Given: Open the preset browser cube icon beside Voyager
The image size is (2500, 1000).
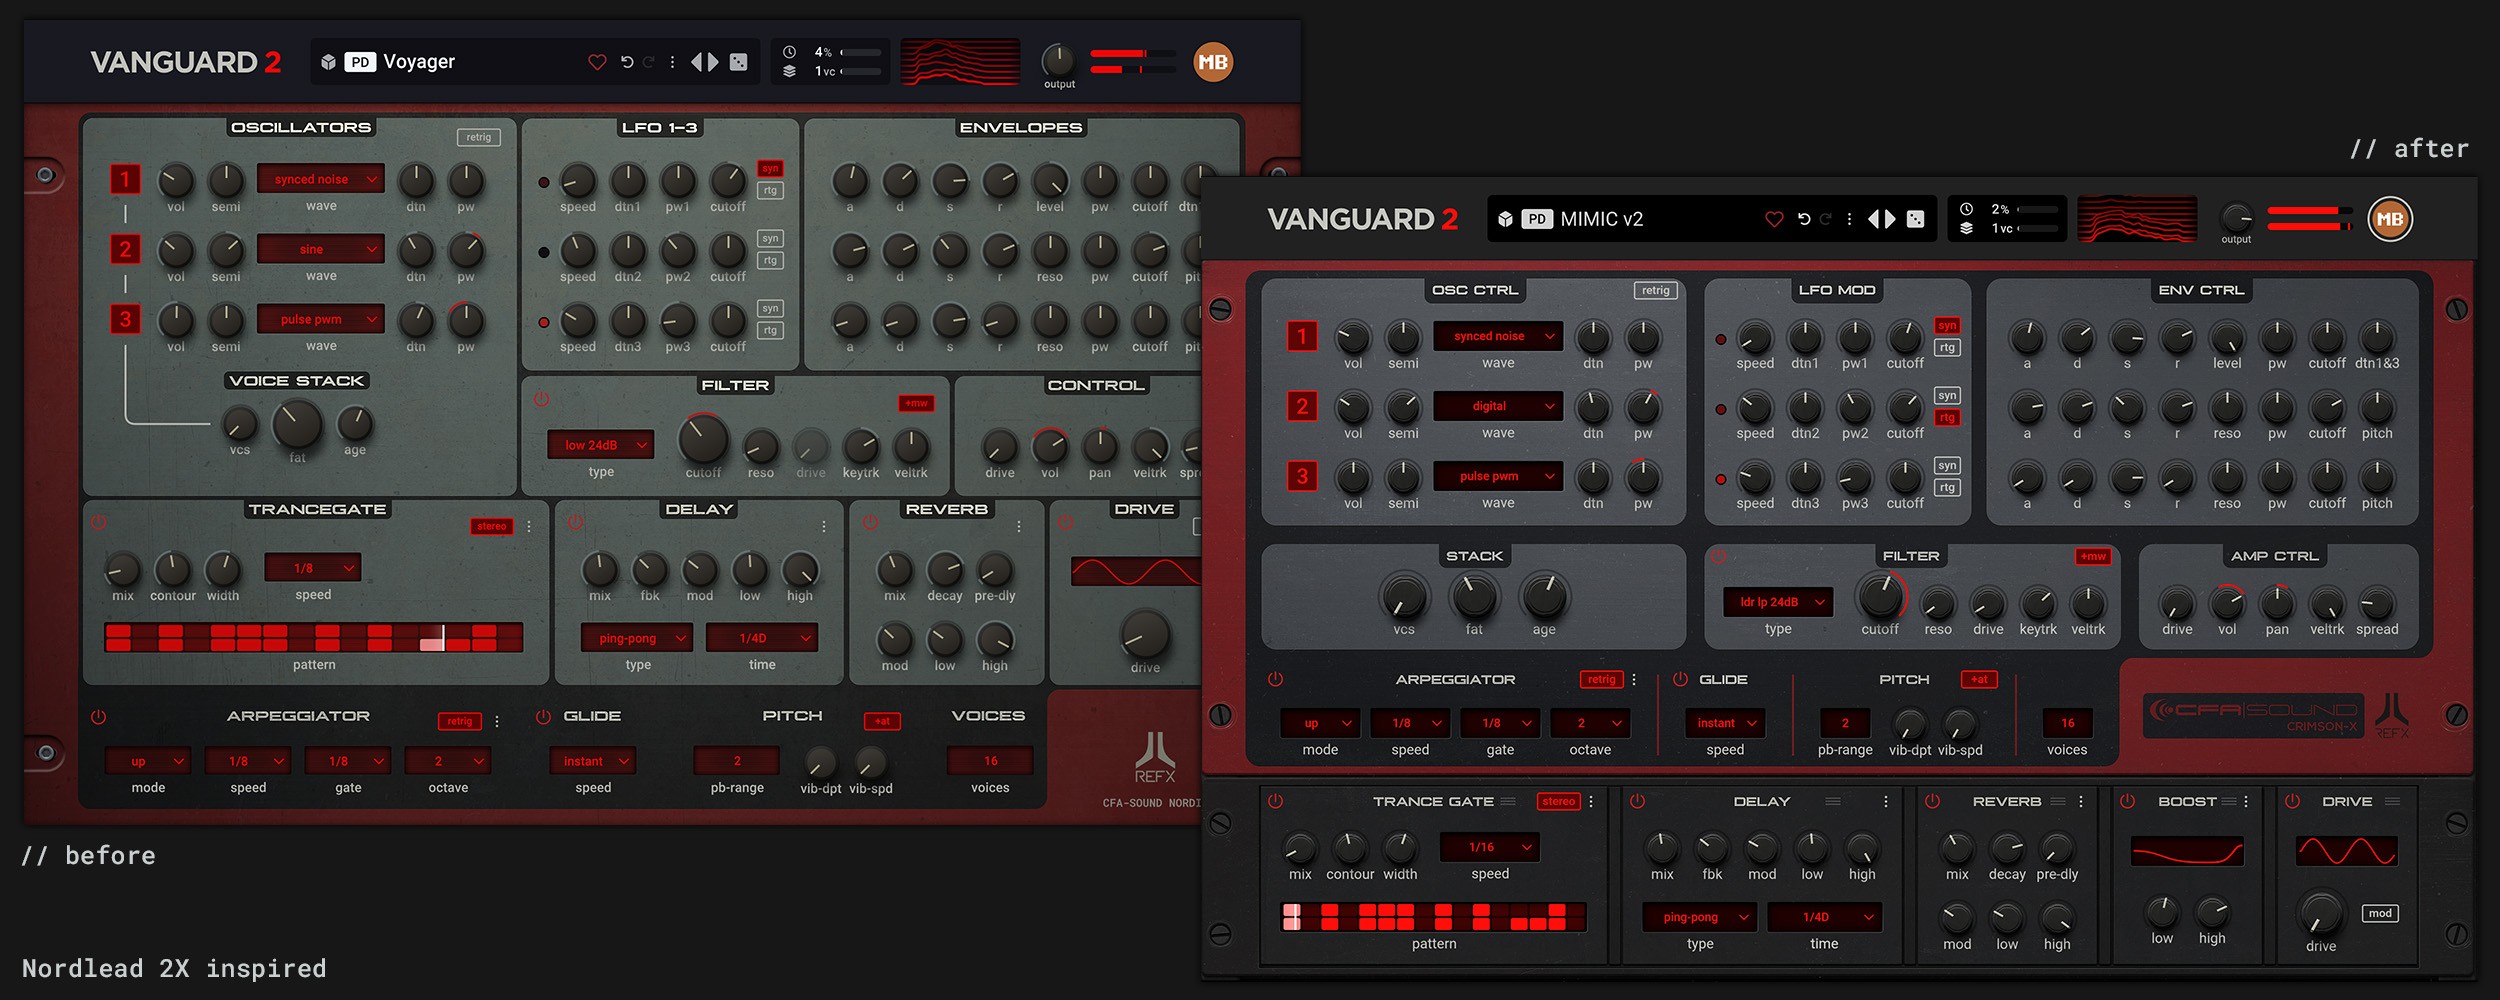Looking at the screenshot, I should (x=328, y=62).
